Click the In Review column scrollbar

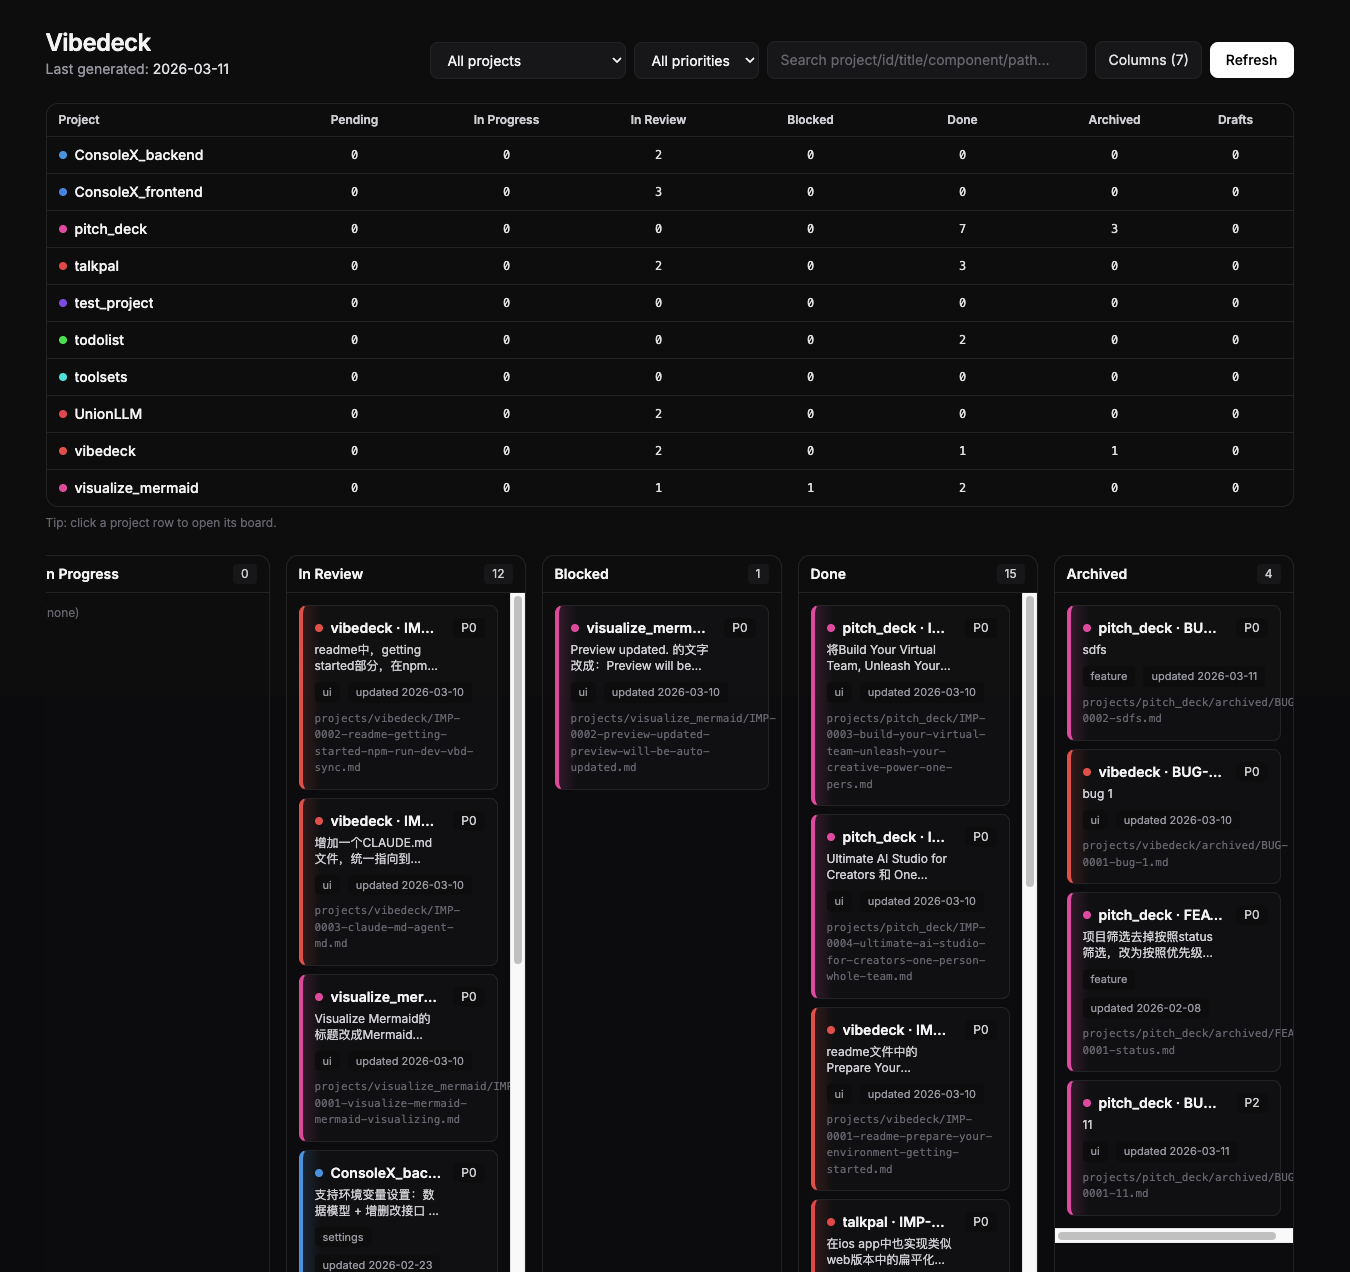[x=516, y=780]
